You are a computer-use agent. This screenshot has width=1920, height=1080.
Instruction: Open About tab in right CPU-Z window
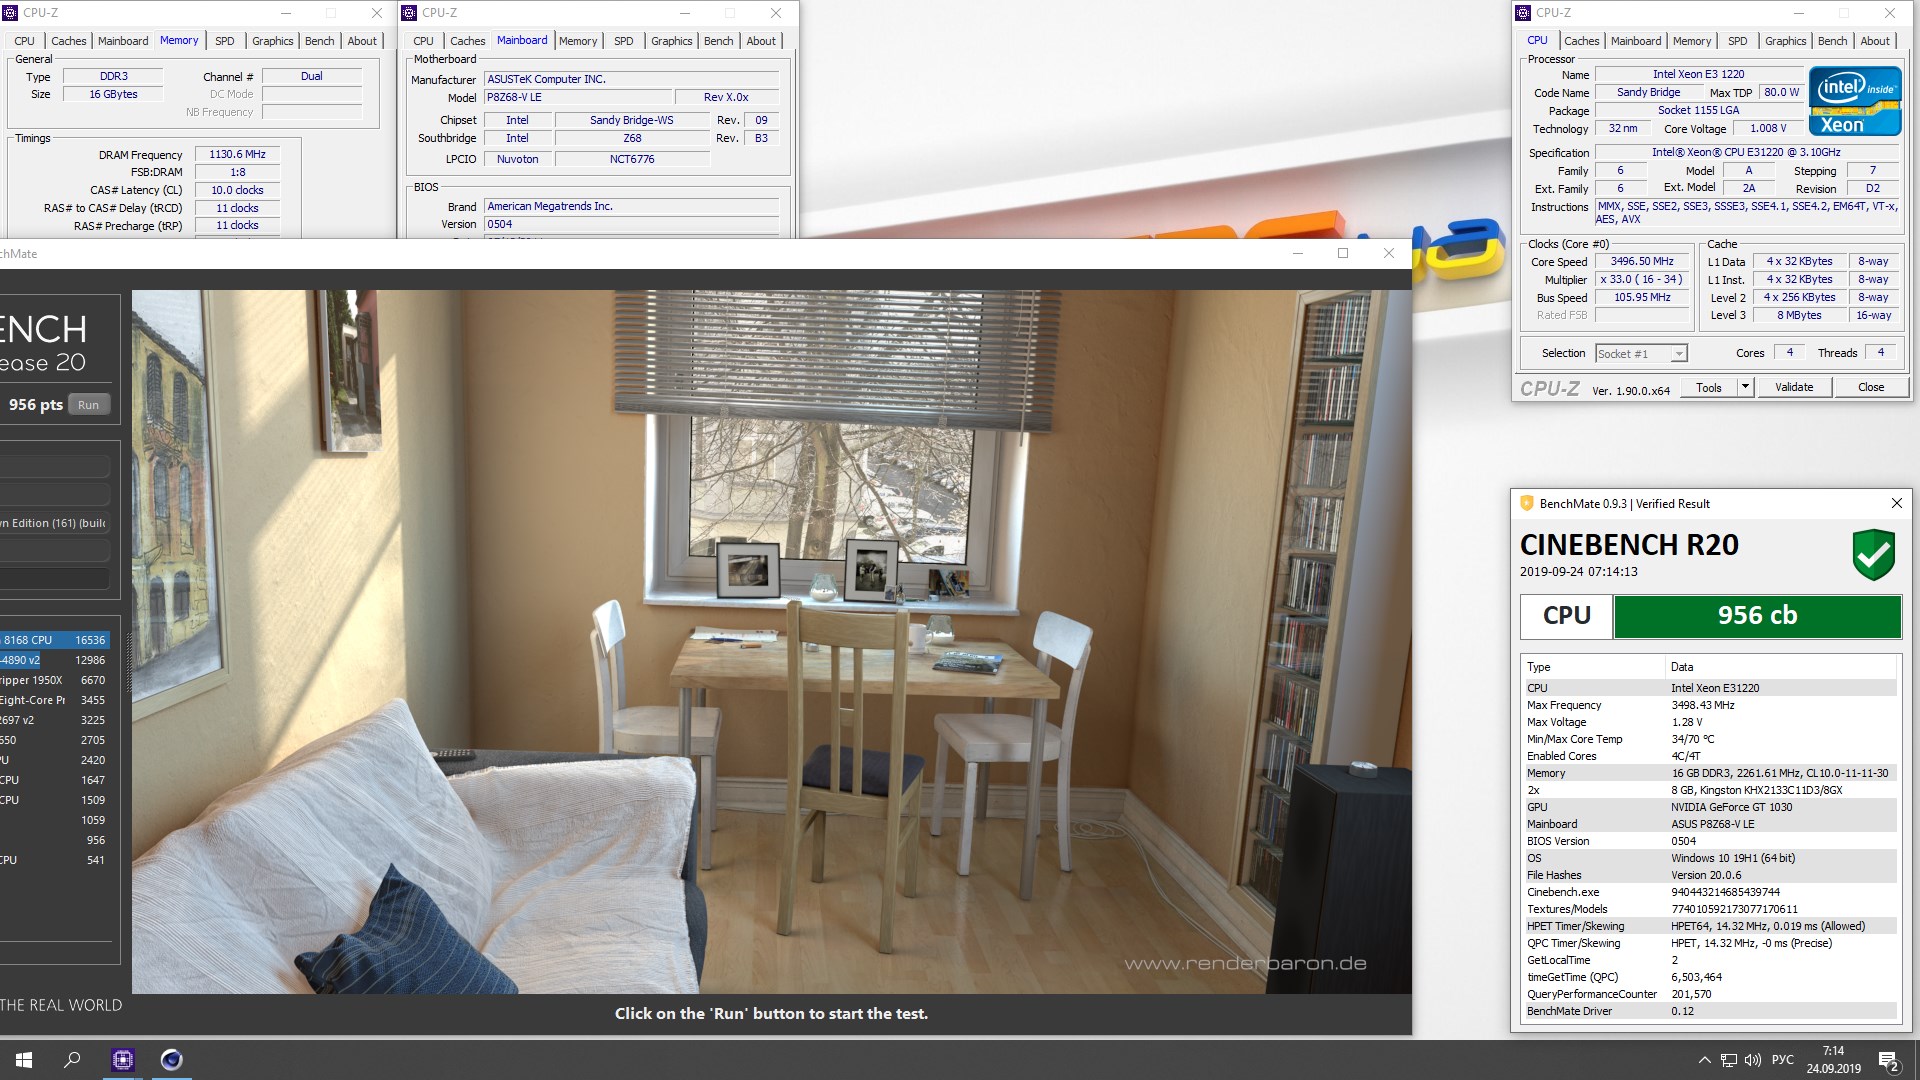point(1875,41)
